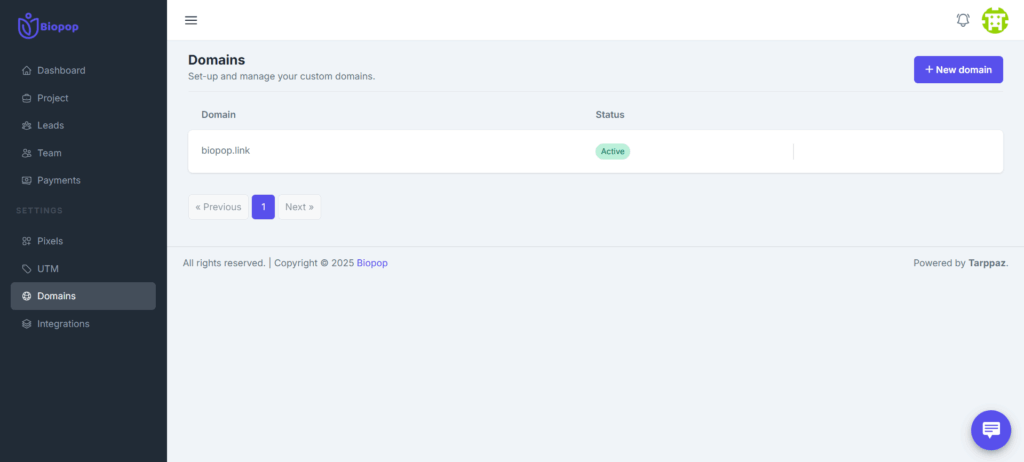Click the Tarppaz text in the footer
1024x462 pixels.
tap(987, 263)
